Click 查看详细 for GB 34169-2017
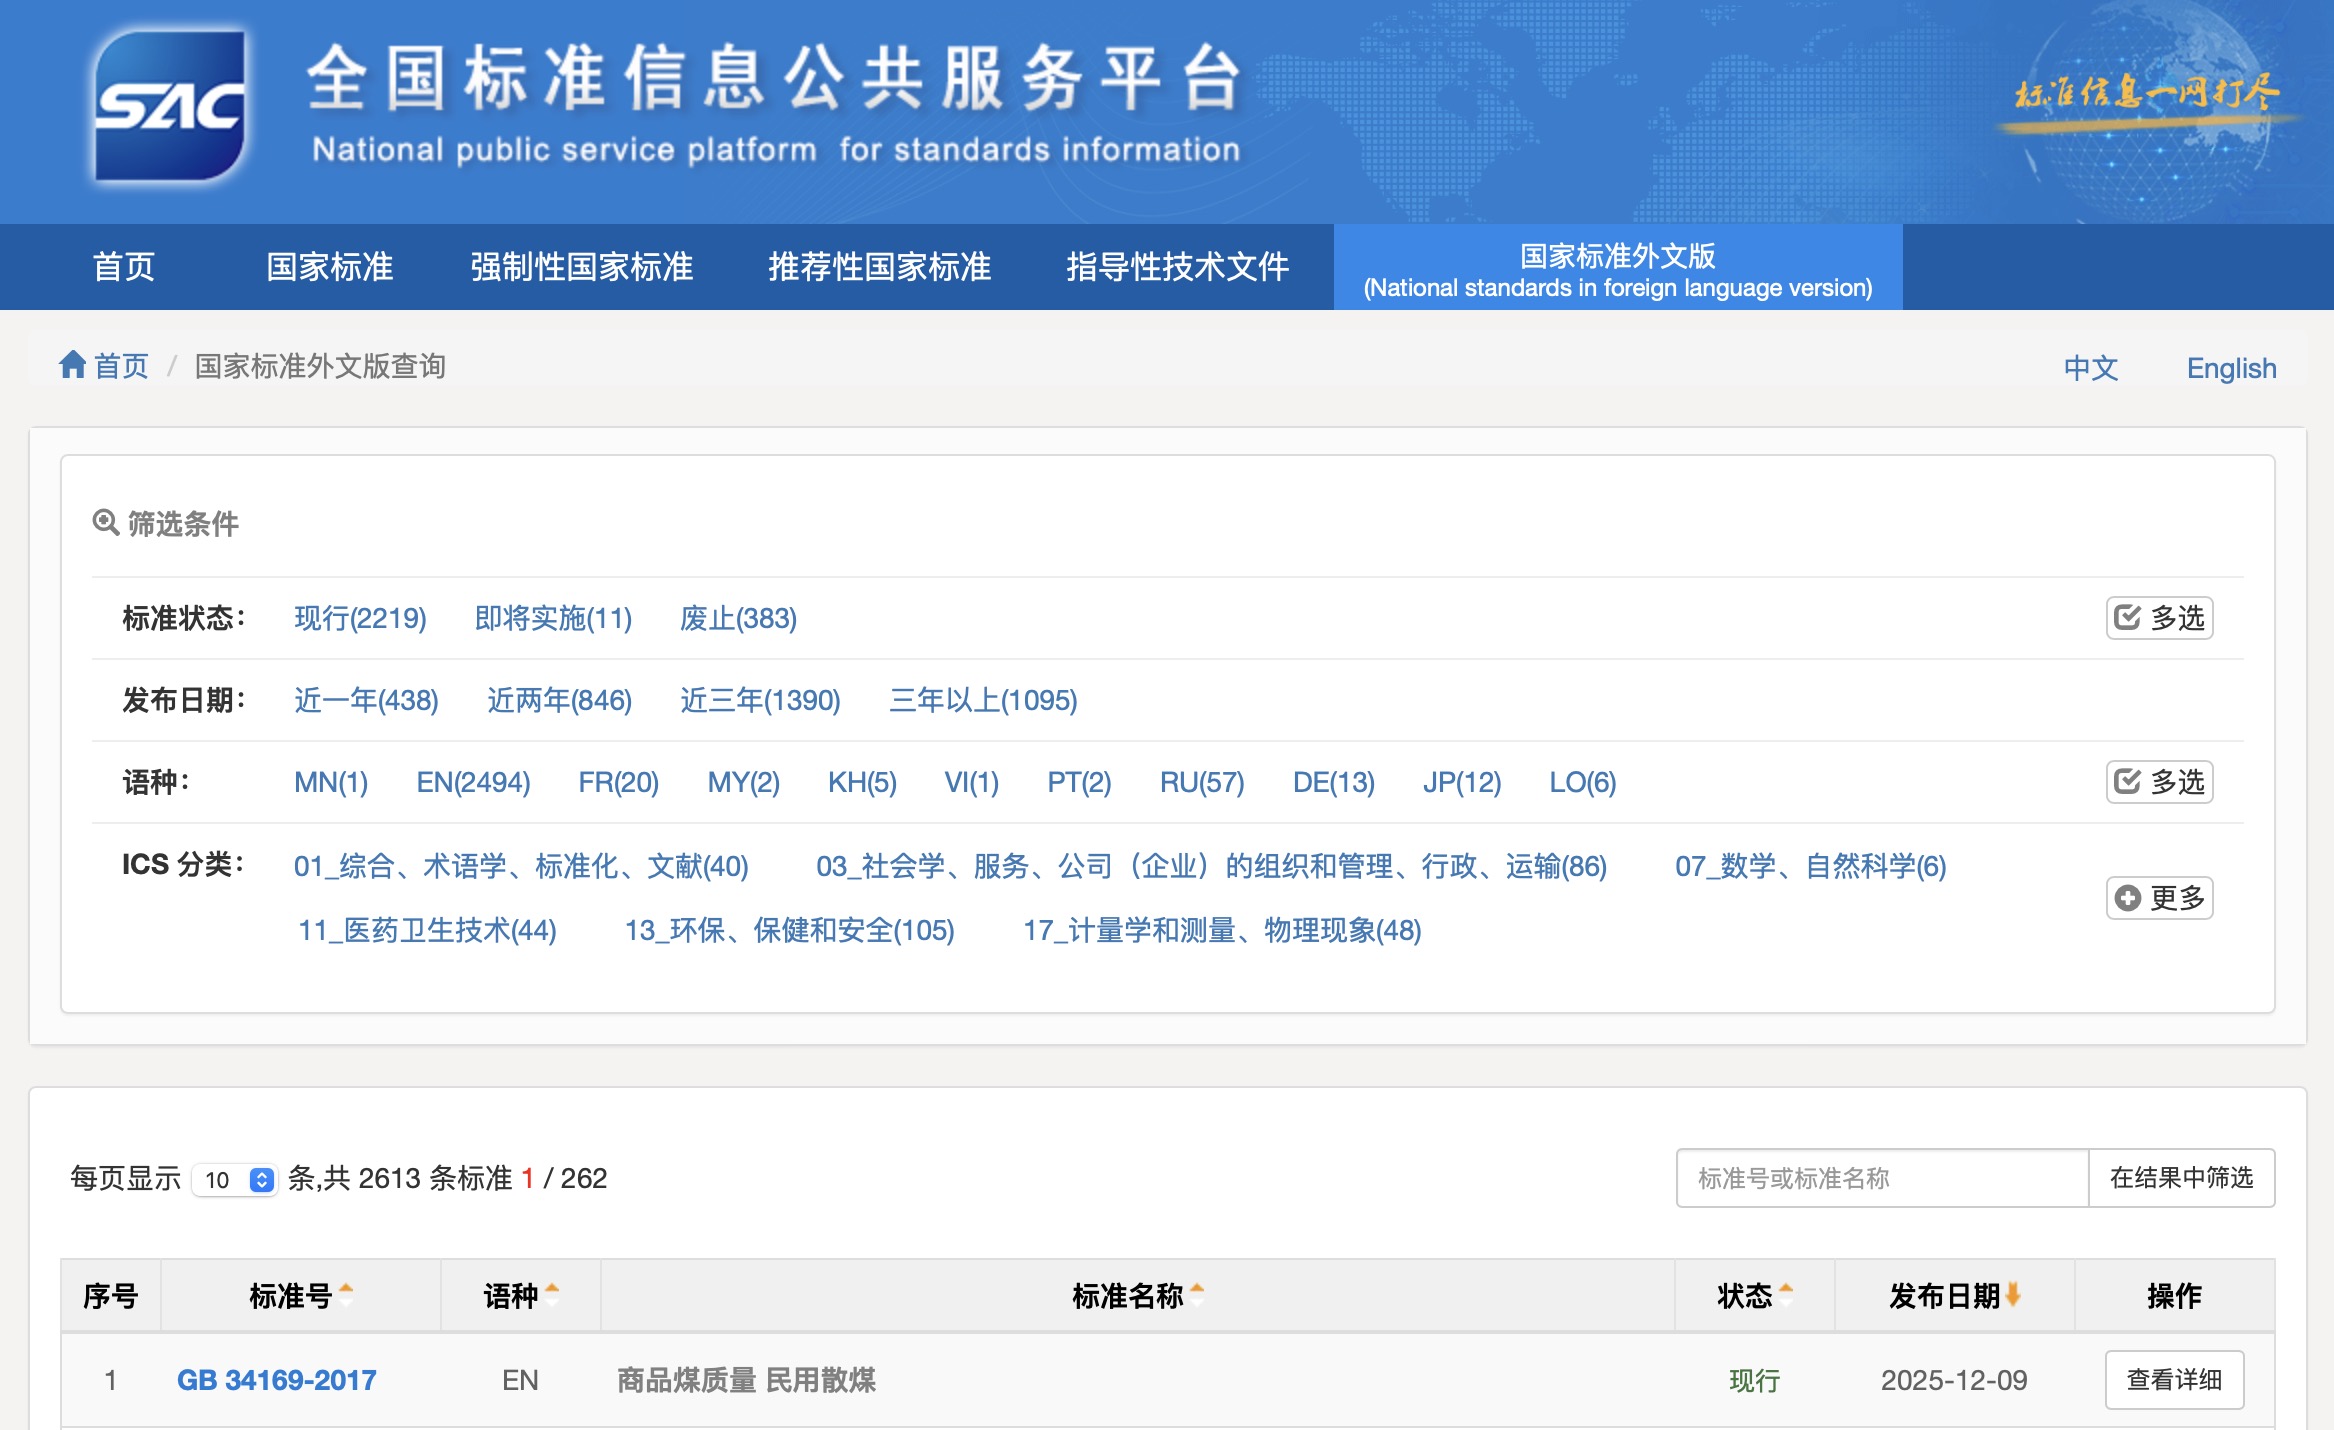The width and height of the screenshot is (2334, 1430). tap(2174, 1380)
